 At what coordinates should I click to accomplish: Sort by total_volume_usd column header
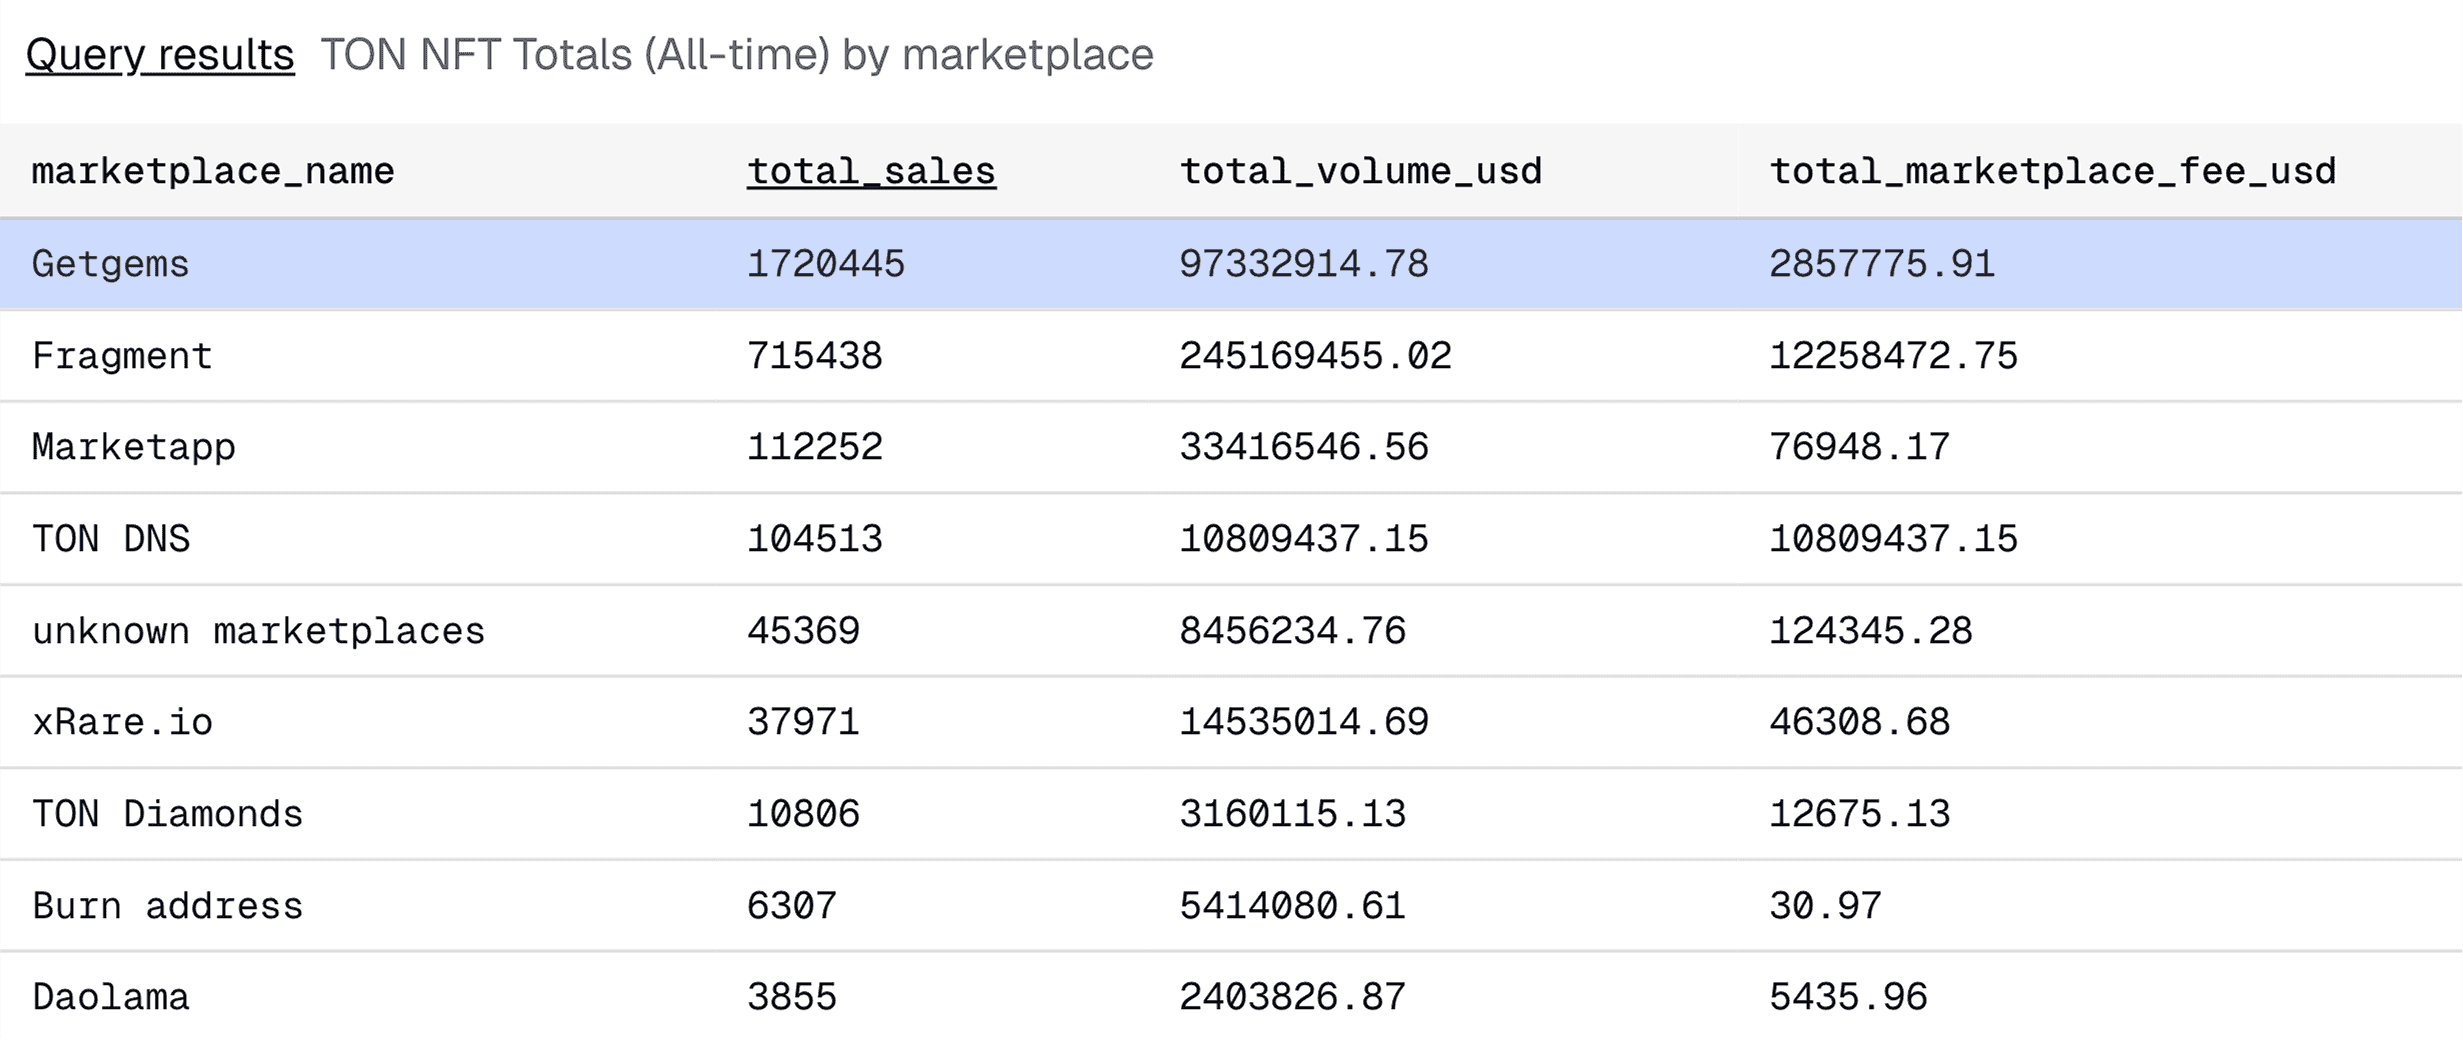click(1361, 171)
